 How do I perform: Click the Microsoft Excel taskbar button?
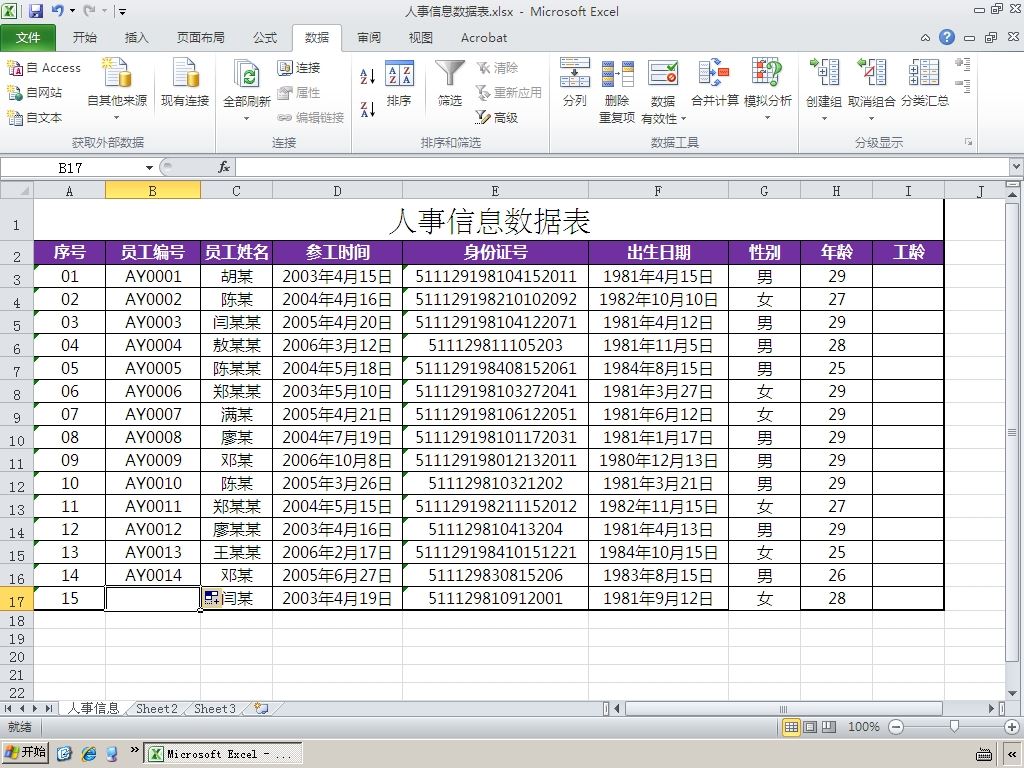pyautogui.click(x=223, y=754)
